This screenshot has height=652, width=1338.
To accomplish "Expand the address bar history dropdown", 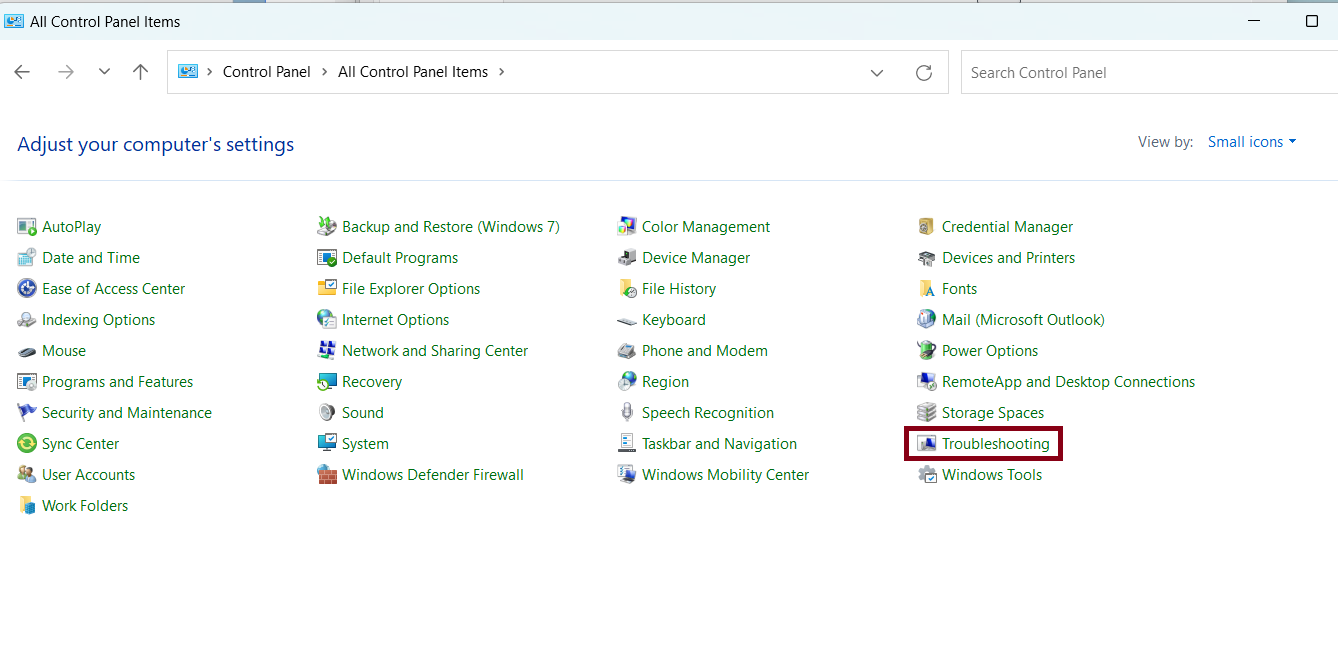I will coord(877,73).
